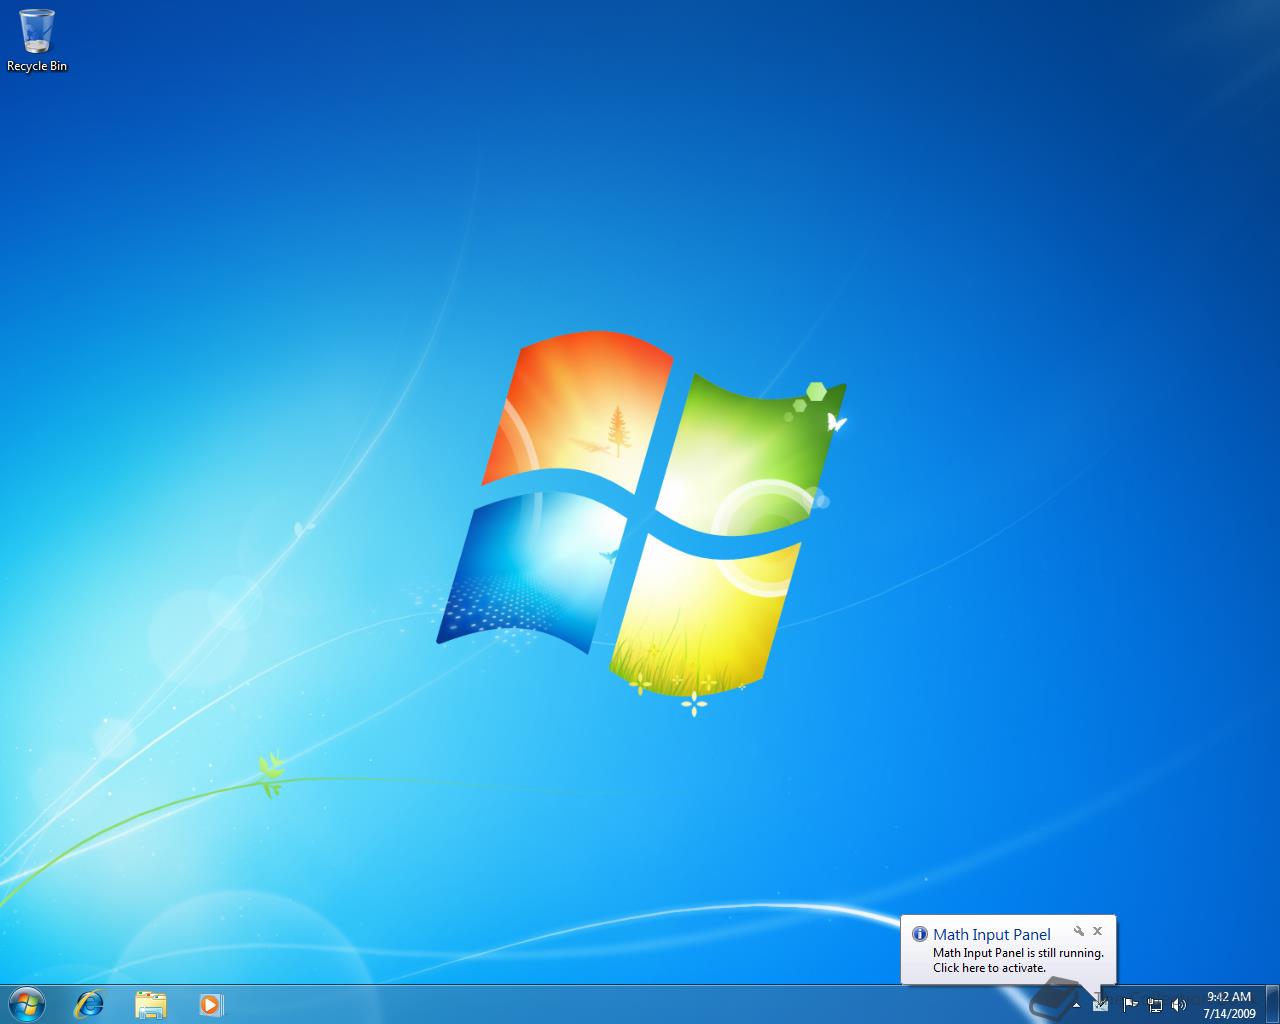Image resolution: width=1280 pixels, height=1024 pixels.
Task: Click the Show desktop button strip
Action: pos(1272,1004)
